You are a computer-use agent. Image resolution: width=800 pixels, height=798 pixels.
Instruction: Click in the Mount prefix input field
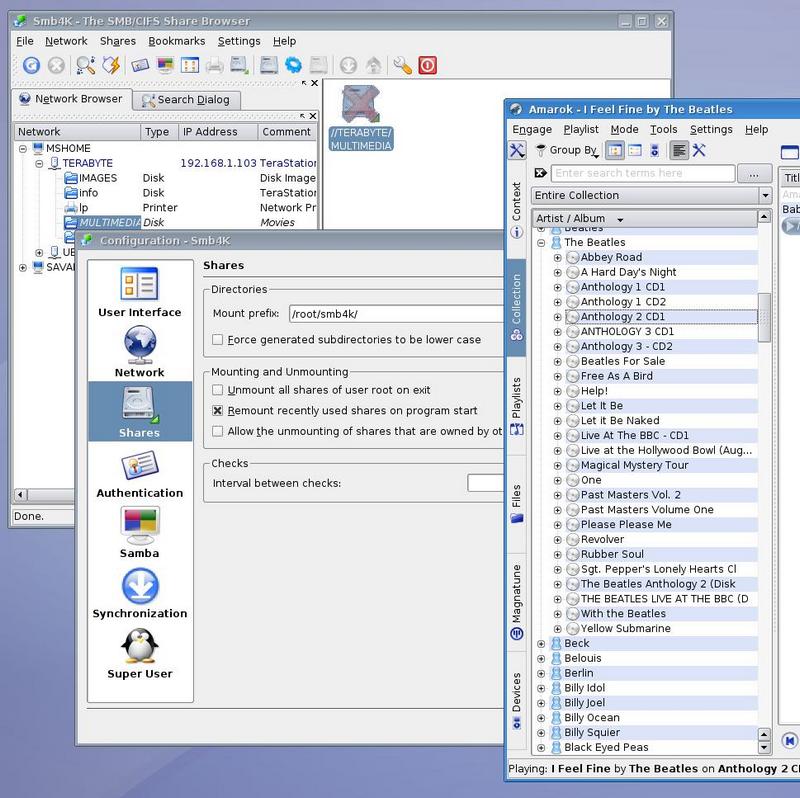pyautogui.click(x=396, y=314)
